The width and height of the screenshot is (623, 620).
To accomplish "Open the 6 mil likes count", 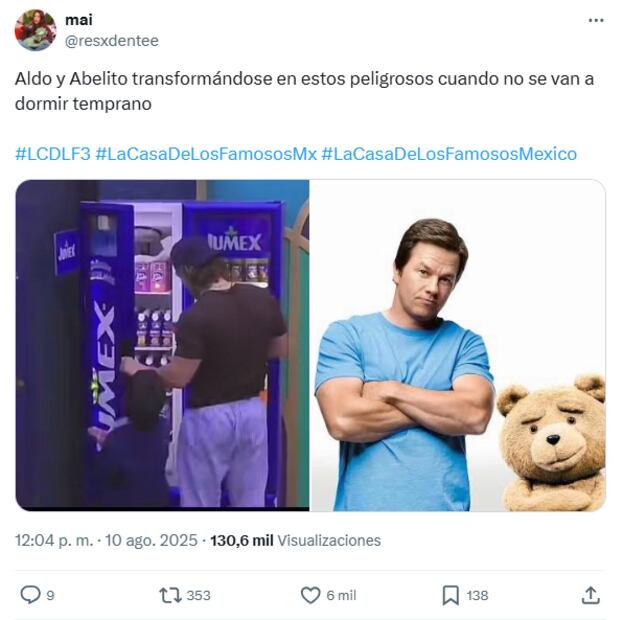I will [341, 595].
